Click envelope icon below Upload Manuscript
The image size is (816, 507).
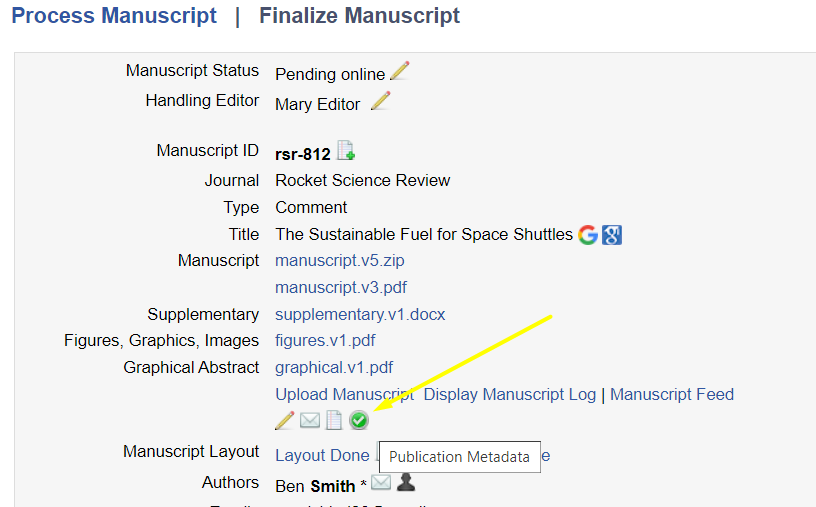[310, 421]
